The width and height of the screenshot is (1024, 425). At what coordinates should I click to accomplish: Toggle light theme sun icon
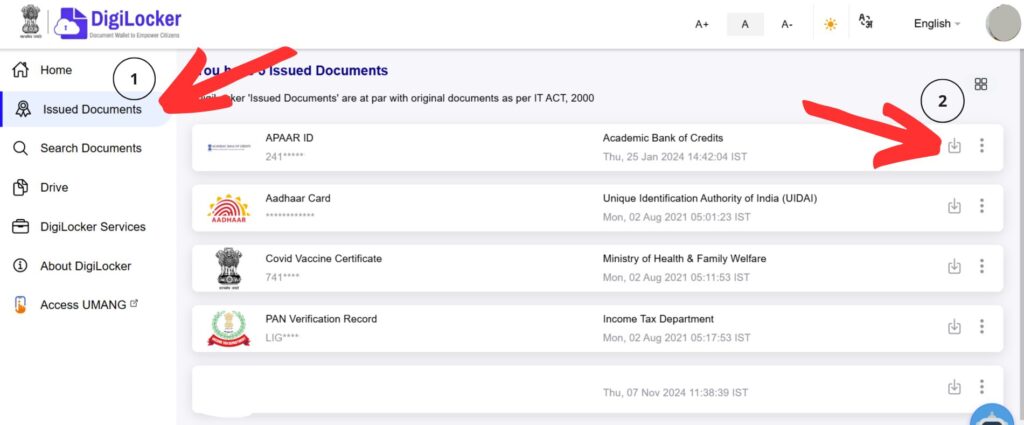(830, 24)
